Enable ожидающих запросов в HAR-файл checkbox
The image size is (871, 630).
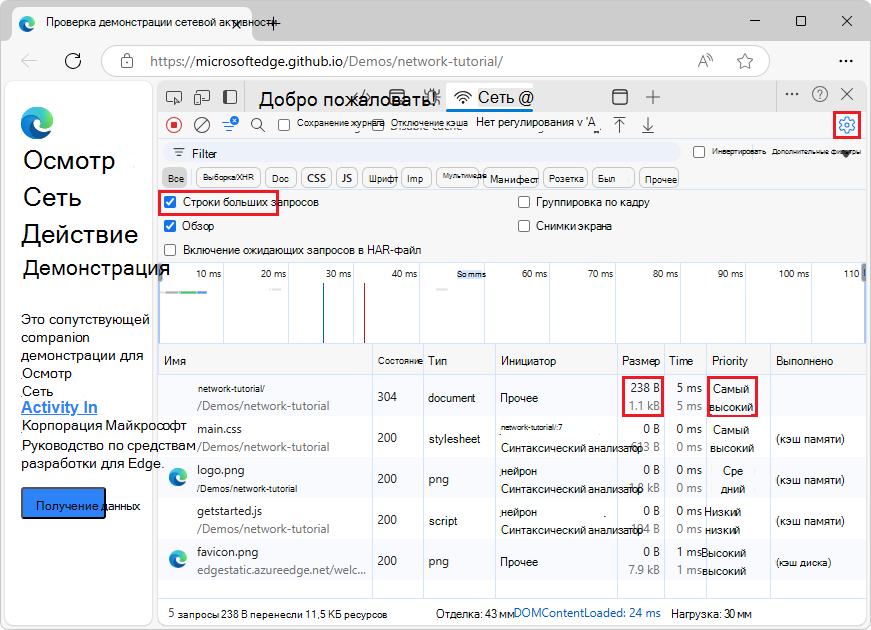click(171, 249)
